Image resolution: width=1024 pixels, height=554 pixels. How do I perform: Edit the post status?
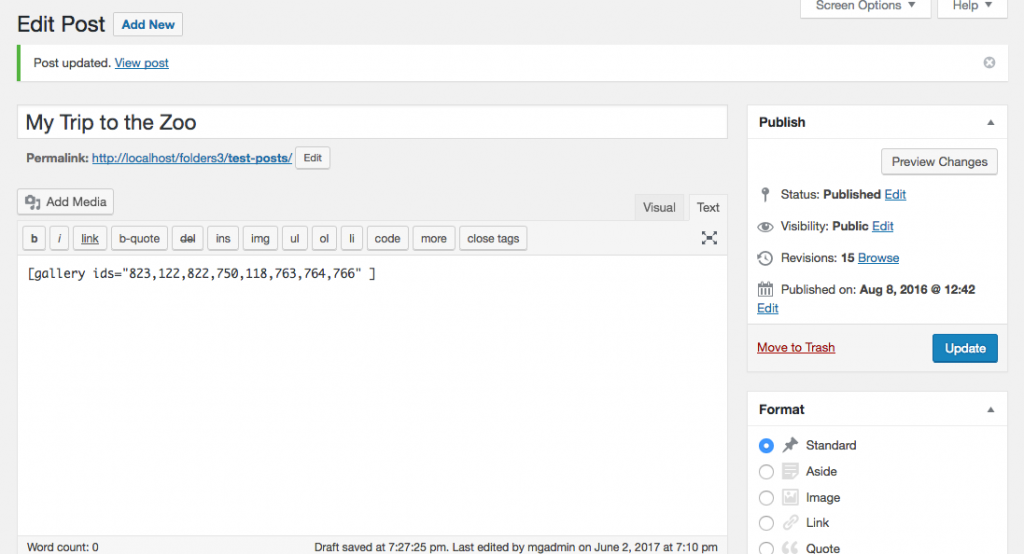(895, 195)
